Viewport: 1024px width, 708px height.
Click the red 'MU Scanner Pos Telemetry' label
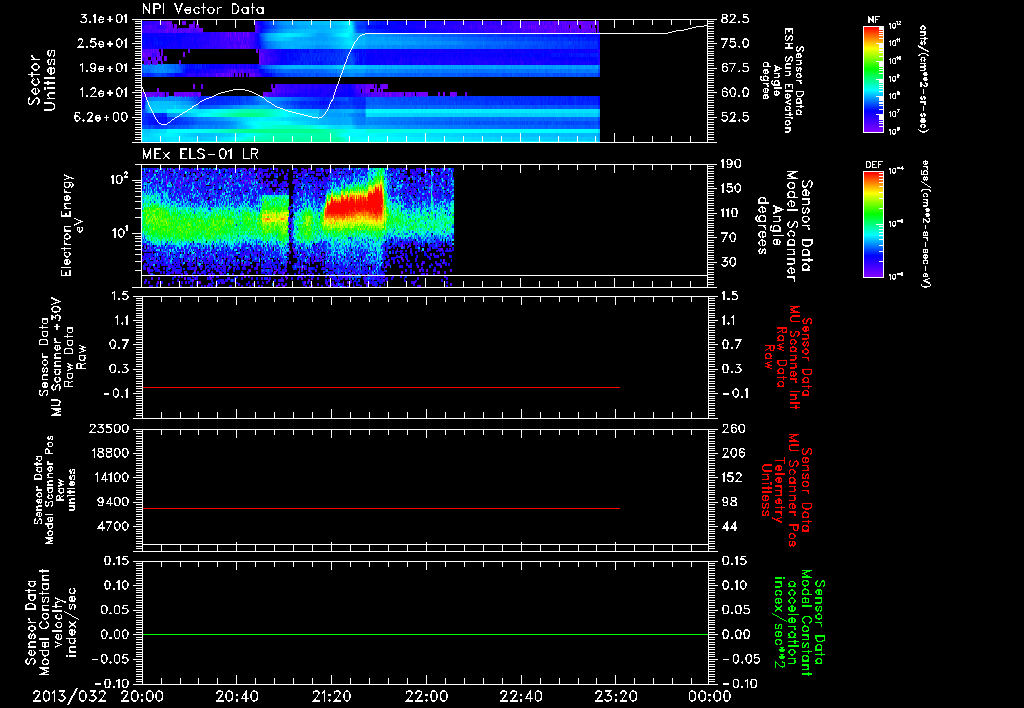tap(786, 490)
